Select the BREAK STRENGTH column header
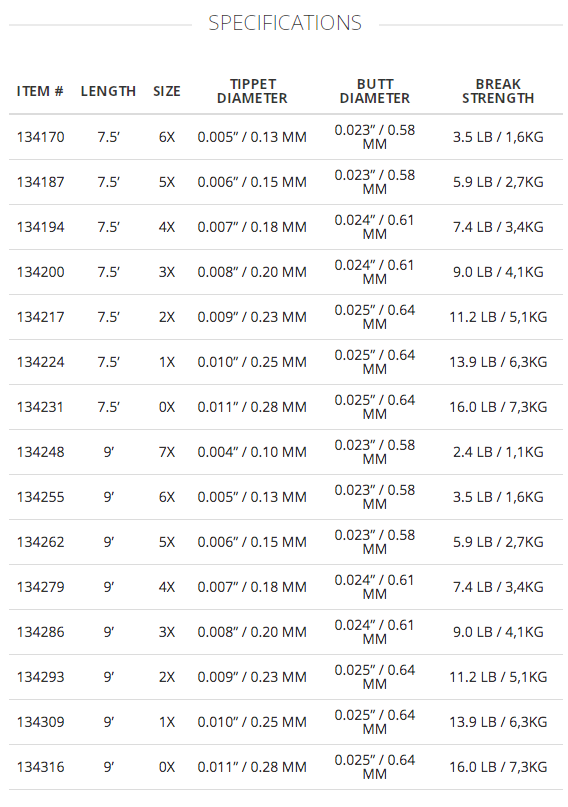The width and height of the screenshot is (568, 807). [498, 91]
